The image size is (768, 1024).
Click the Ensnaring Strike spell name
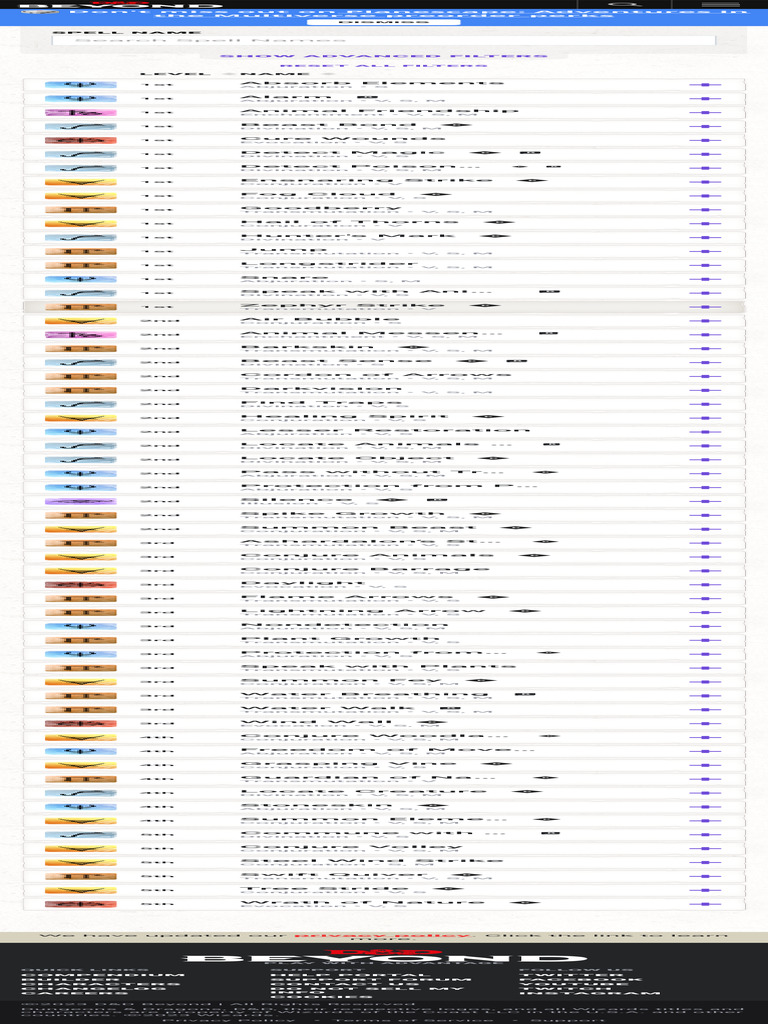pyautogui.click(x=366, y=180)
